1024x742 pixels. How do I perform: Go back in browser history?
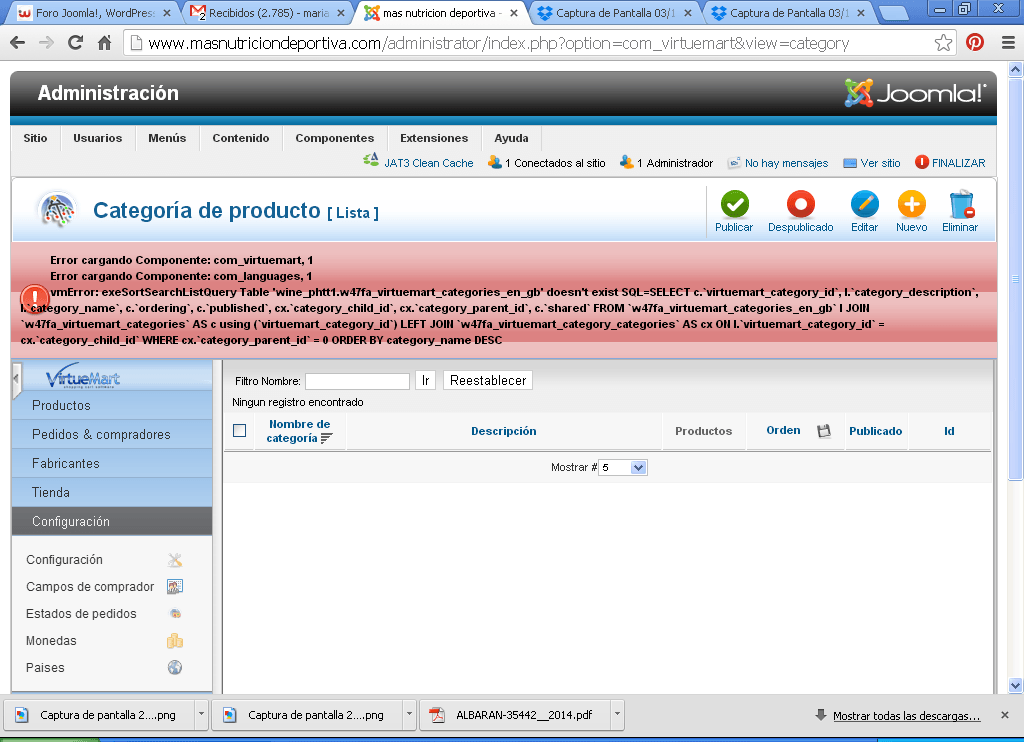coord(18,43)
